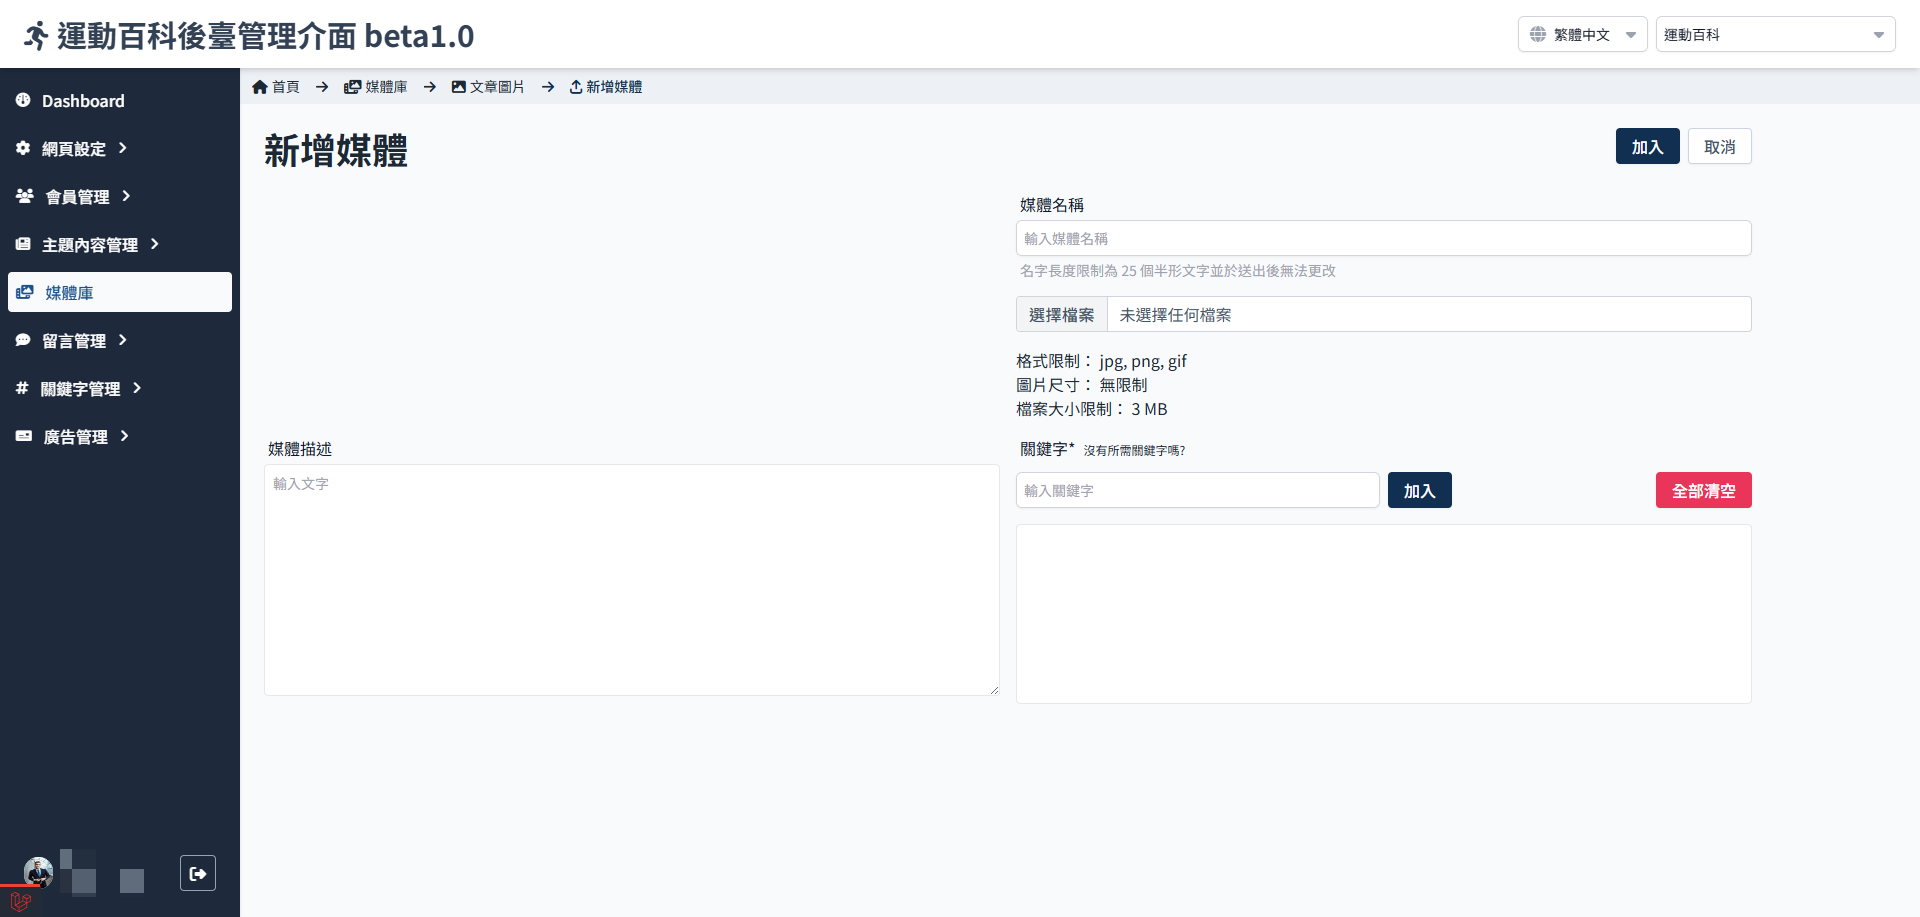Screen dimensions: 1920x917
Task: Click the running figure logo icon
Action: (x=36, y=36)
